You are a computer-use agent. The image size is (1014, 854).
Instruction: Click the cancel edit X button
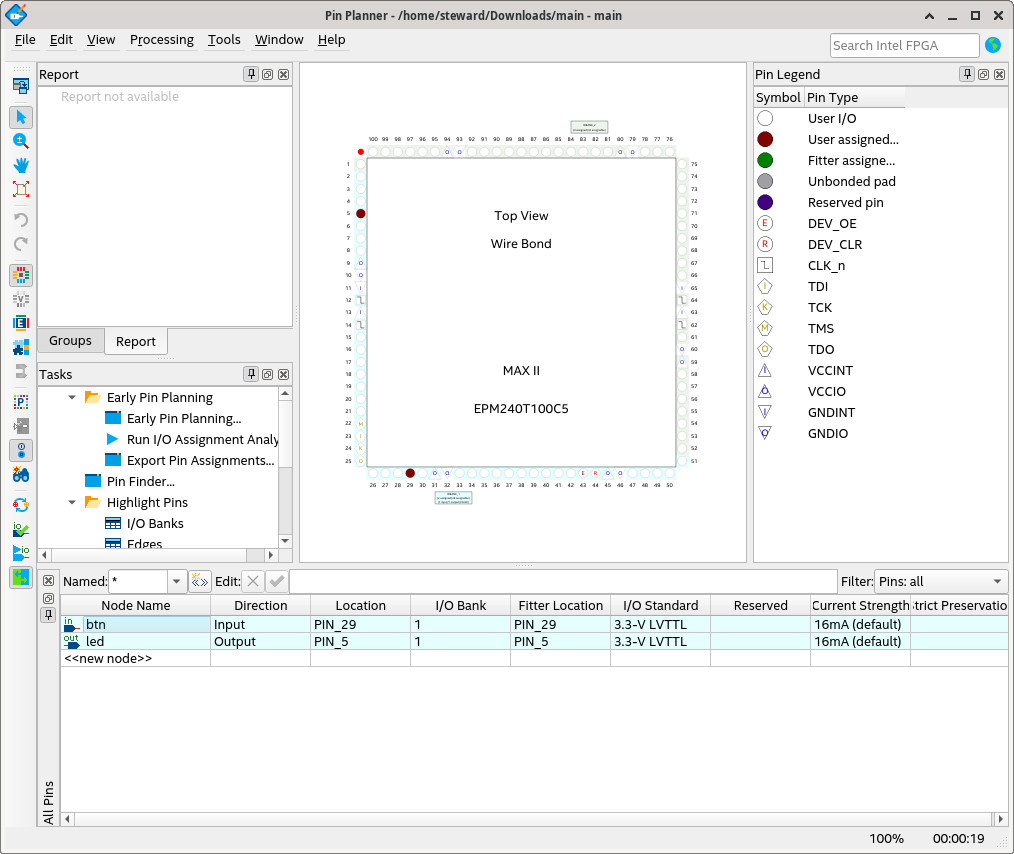click(x=253, y=581)
